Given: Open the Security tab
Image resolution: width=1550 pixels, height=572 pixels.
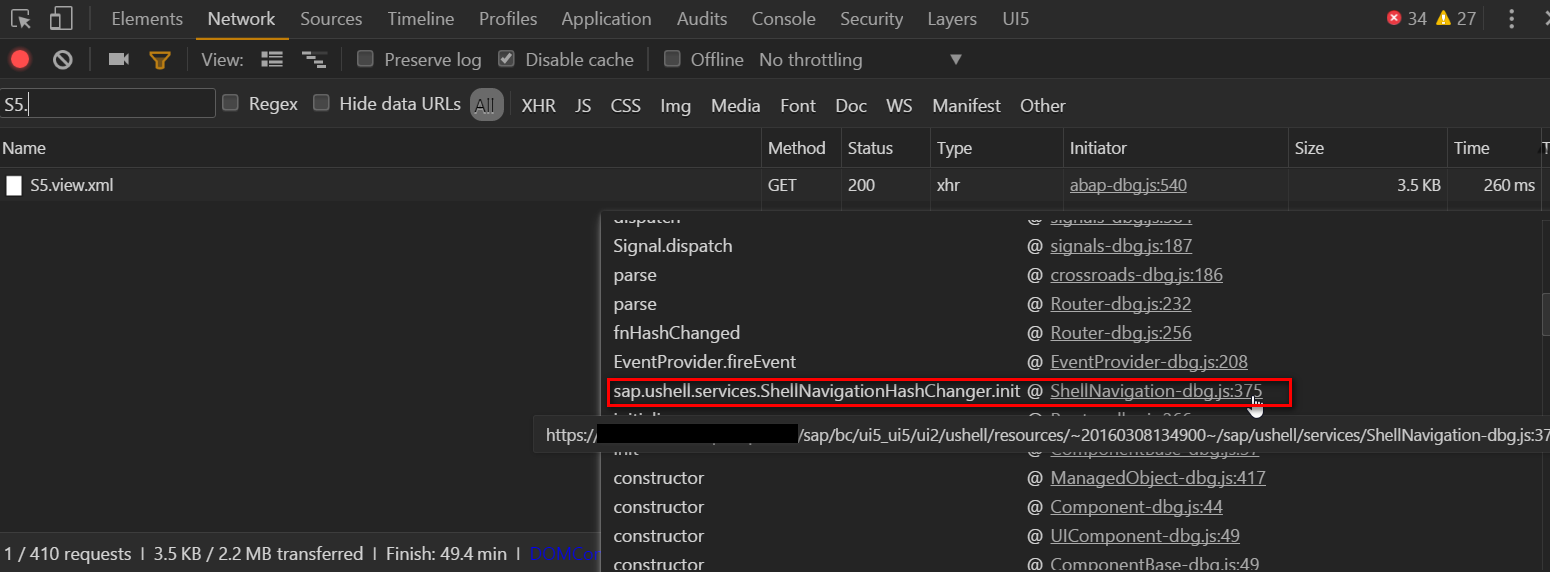Looking at the screenshot, I should coord(872,19).
